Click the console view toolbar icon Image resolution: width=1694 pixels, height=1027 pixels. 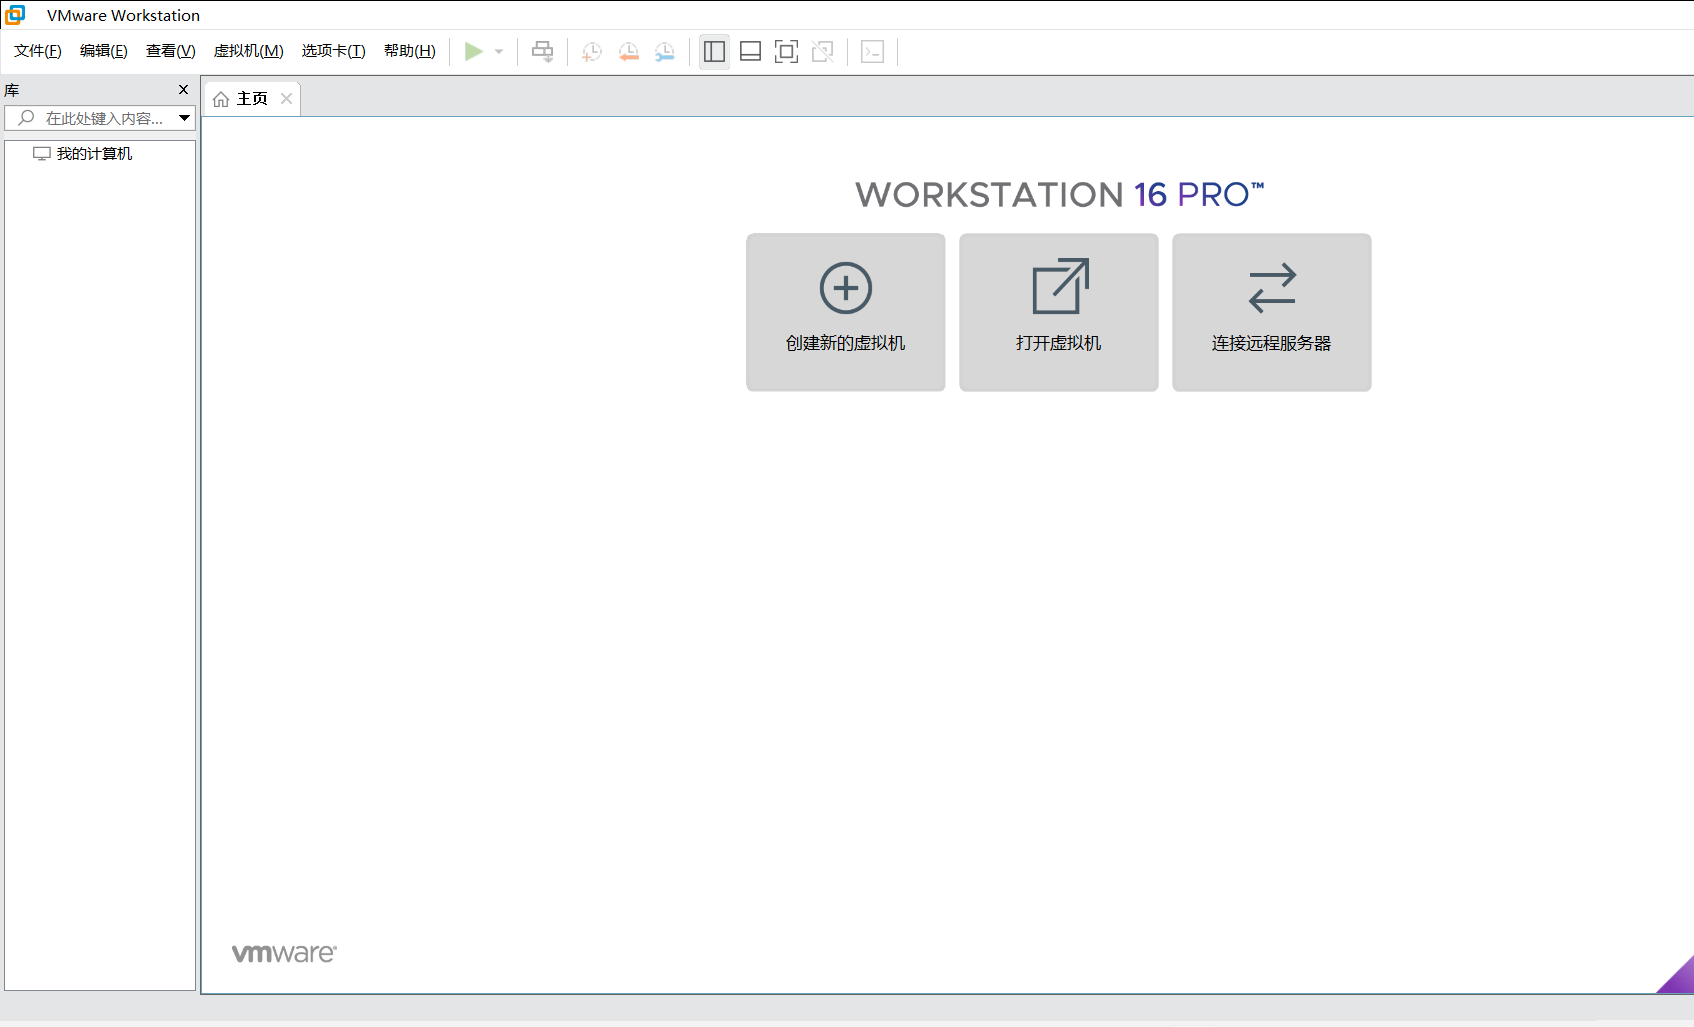[x=873, y=51]
